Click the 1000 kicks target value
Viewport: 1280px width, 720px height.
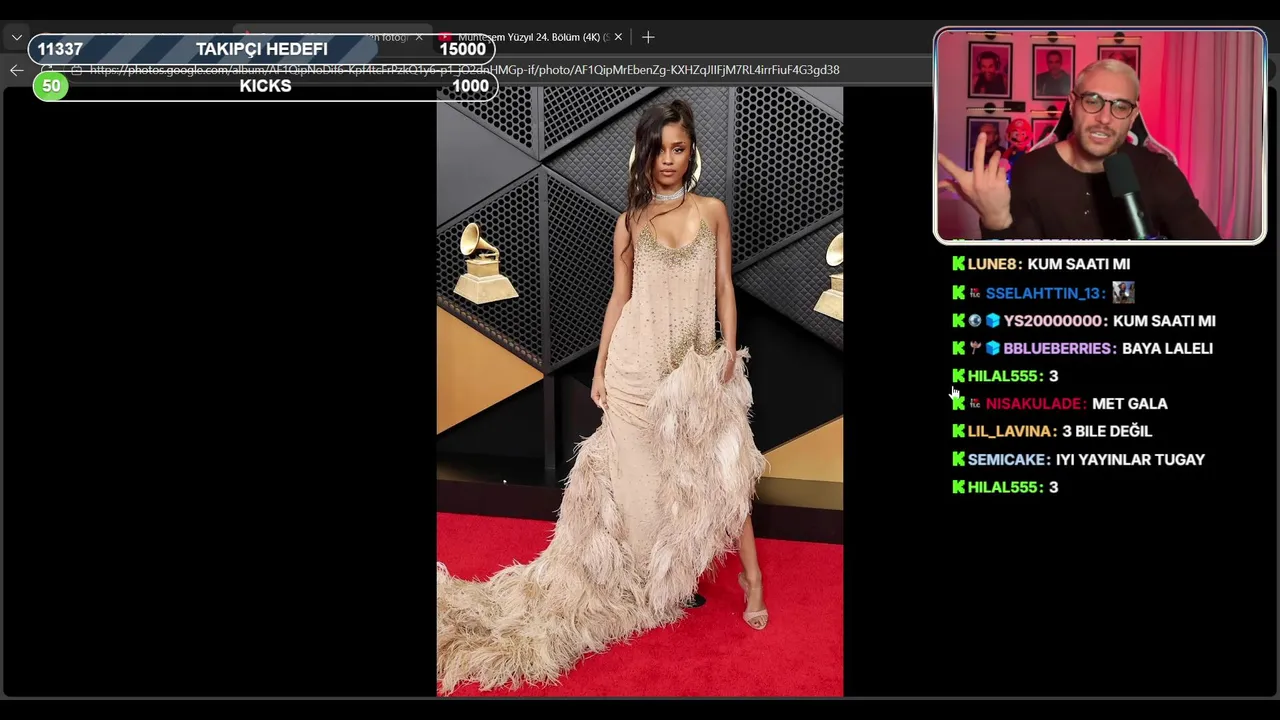point(470,86)
